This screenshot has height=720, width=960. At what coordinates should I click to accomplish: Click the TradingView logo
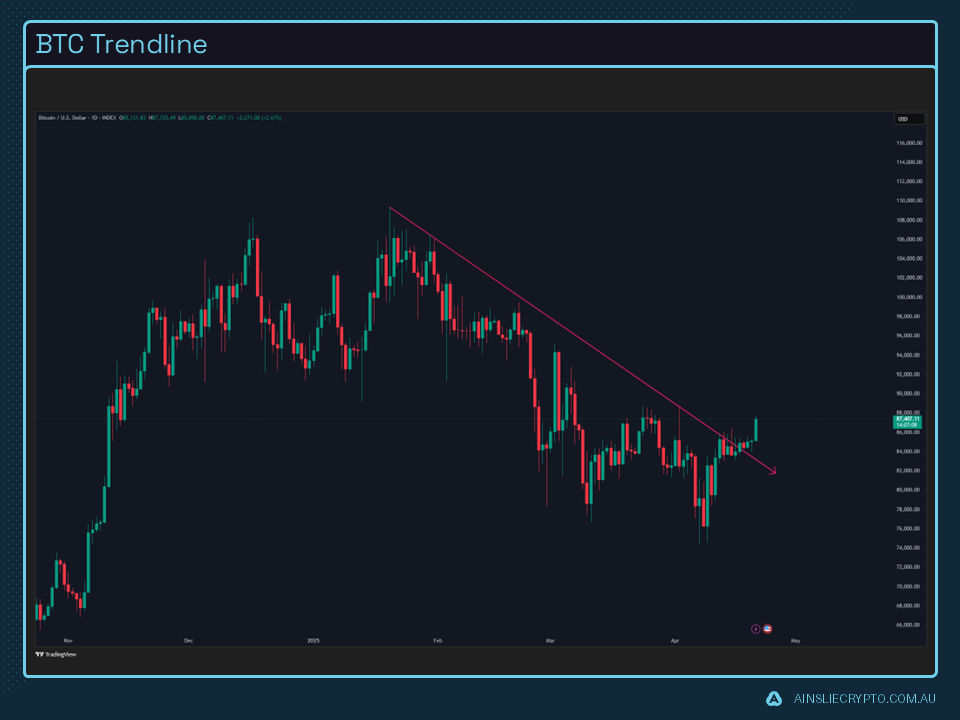(56, 654)
